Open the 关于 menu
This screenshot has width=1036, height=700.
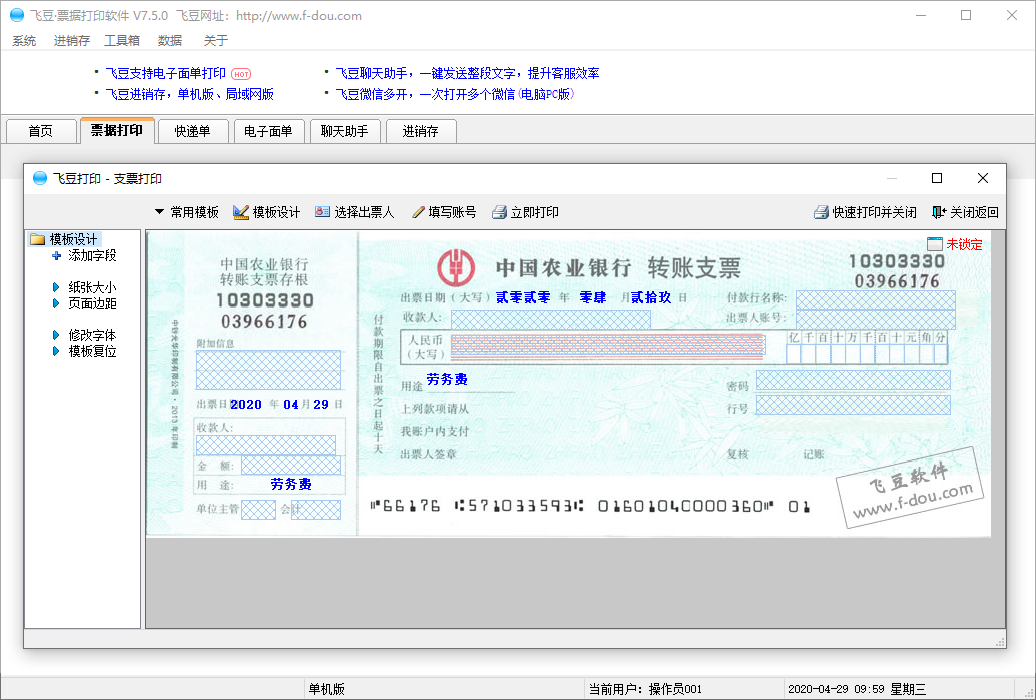tap(215, 41)
